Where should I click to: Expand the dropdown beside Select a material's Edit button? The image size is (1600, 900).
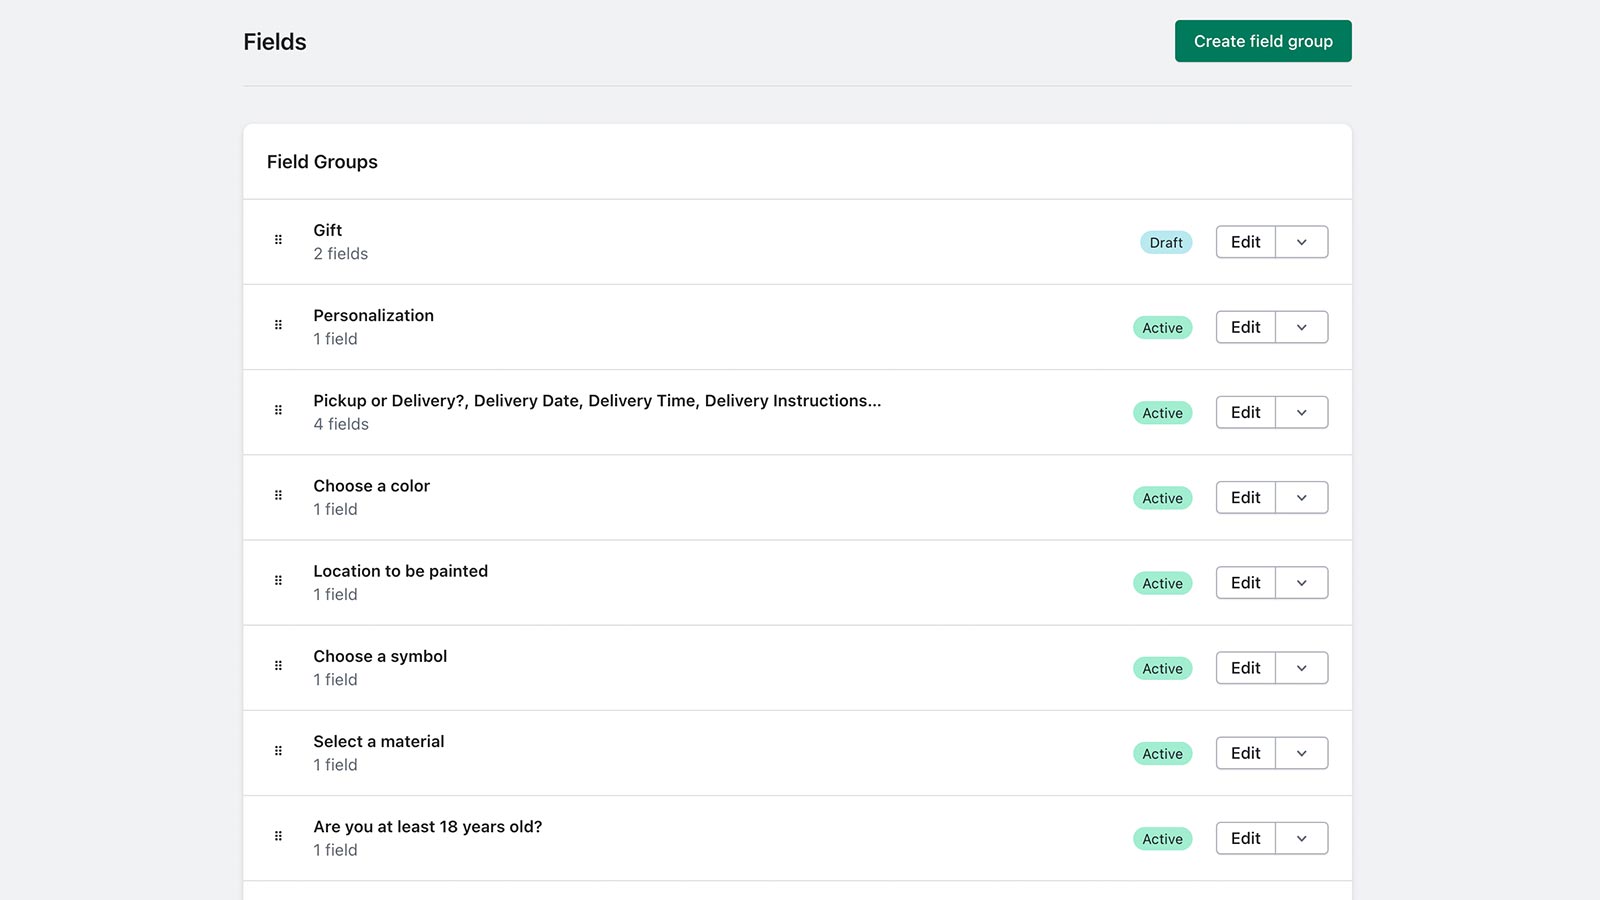(x=1302, y=752)
